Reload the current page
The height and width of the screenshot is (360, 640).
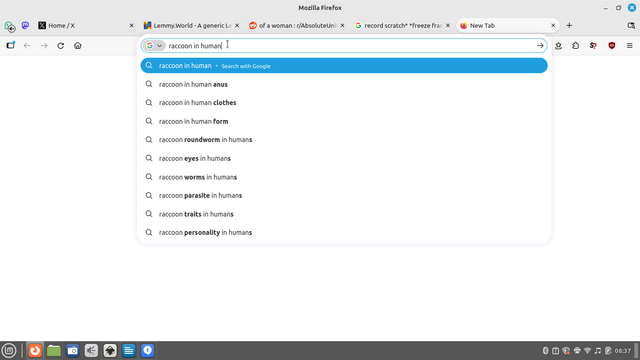pyautogui.click(x=60, y=45)
